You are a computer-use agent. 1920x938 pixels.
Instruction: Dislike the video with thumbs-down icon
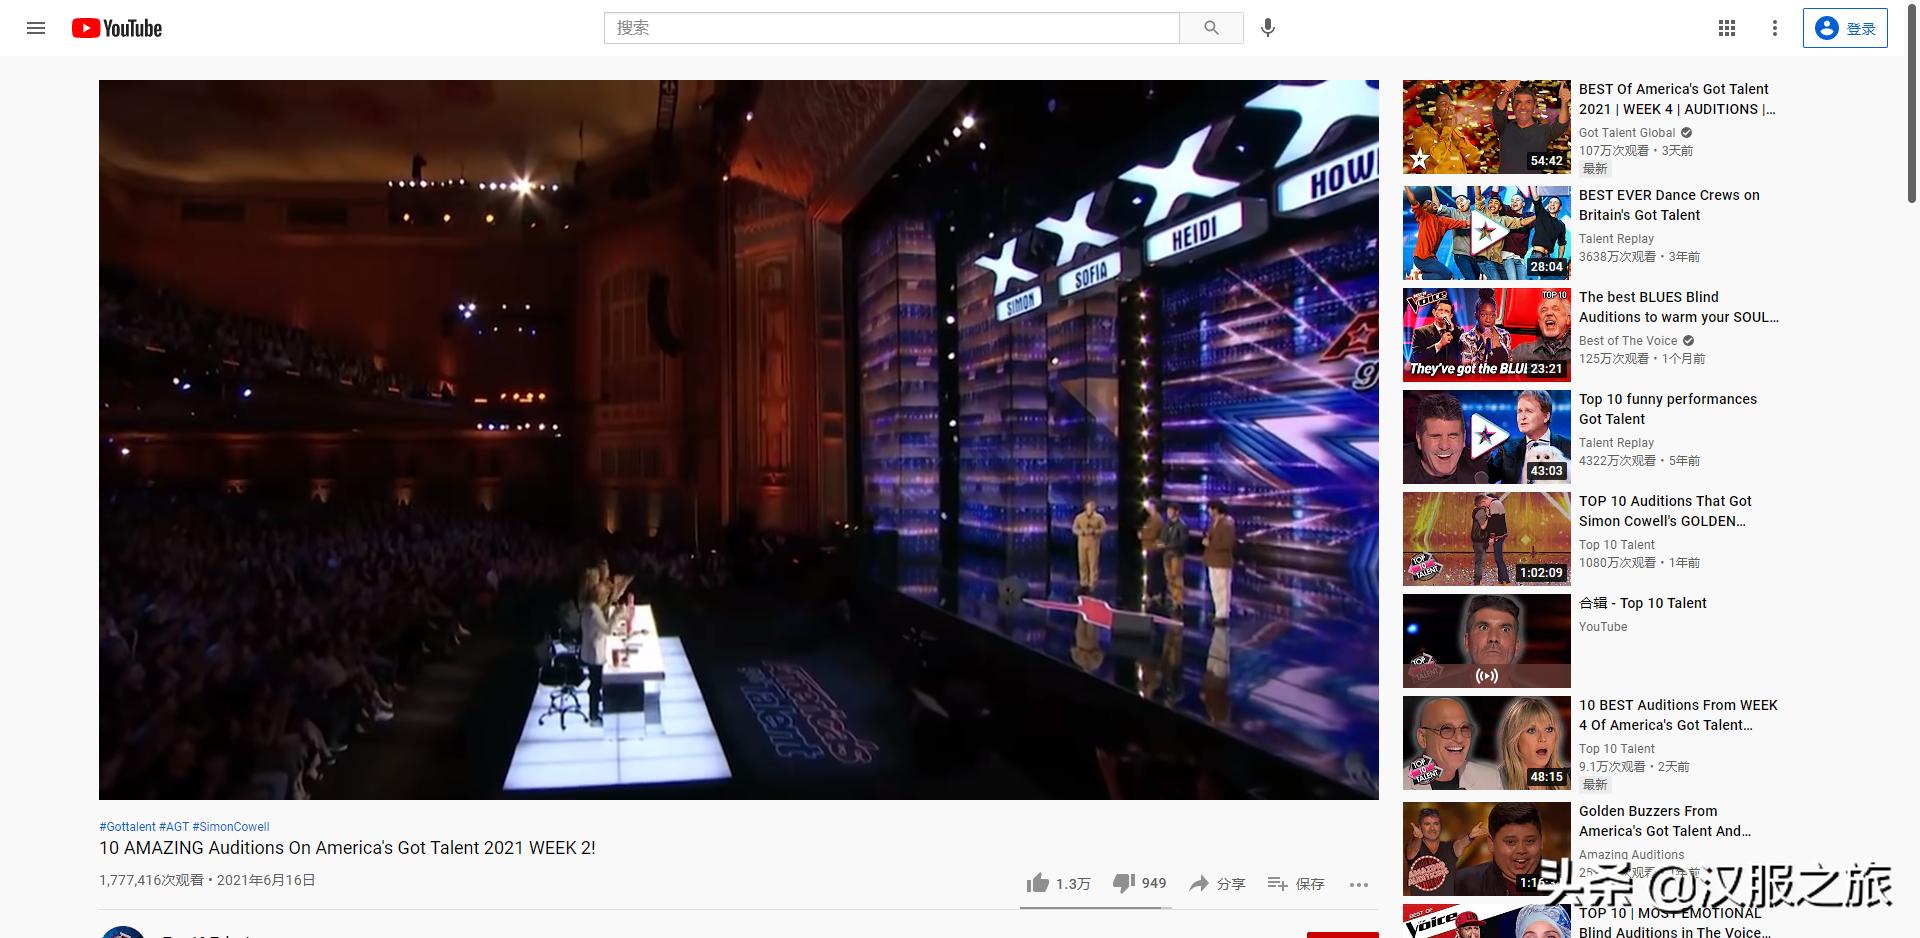1124,883
